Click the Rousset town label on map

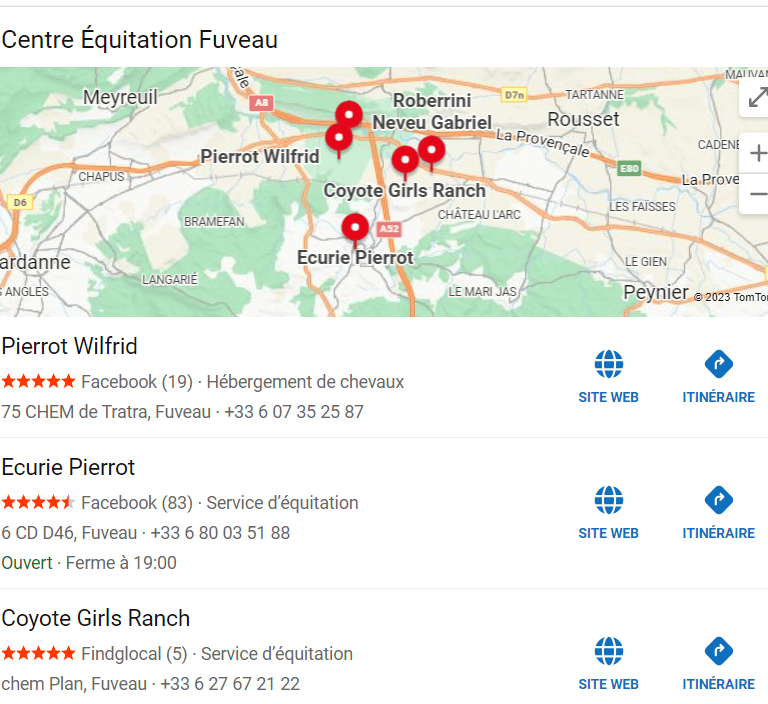click(x=583, y=119)
